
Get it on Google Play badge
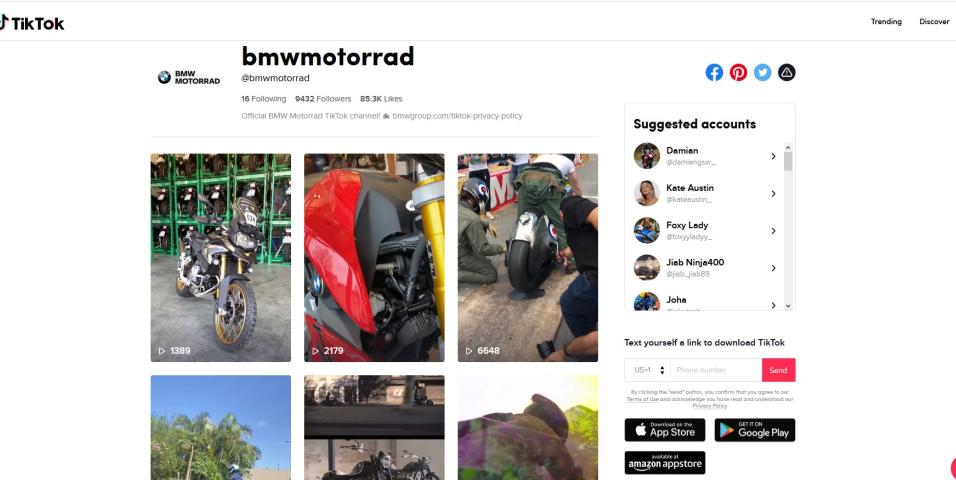755,430
